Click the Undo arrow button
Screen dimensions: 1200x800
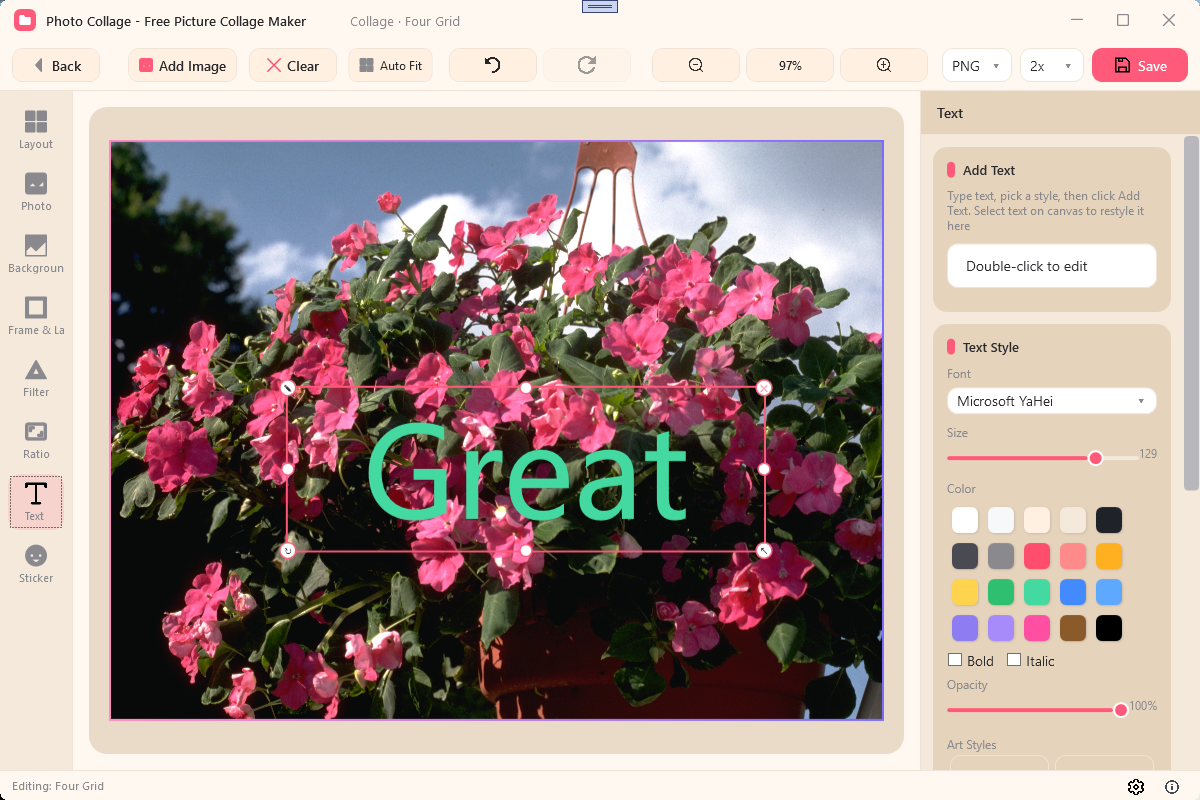[493, 65]
